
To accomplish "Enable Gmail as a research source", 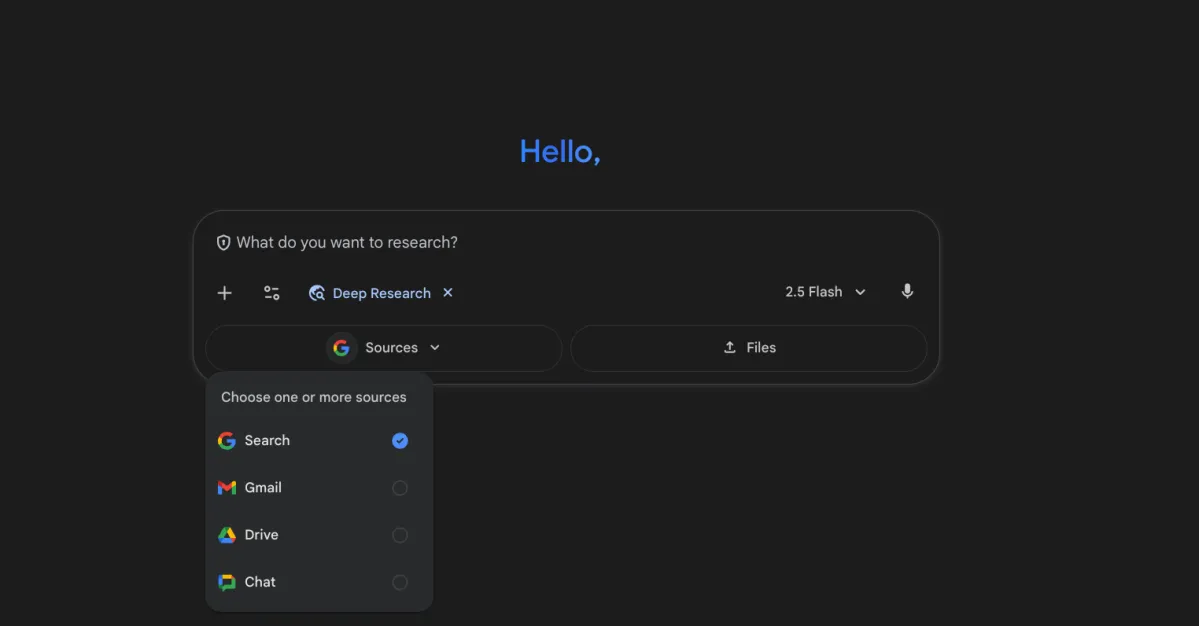I will tap(399, 487).
